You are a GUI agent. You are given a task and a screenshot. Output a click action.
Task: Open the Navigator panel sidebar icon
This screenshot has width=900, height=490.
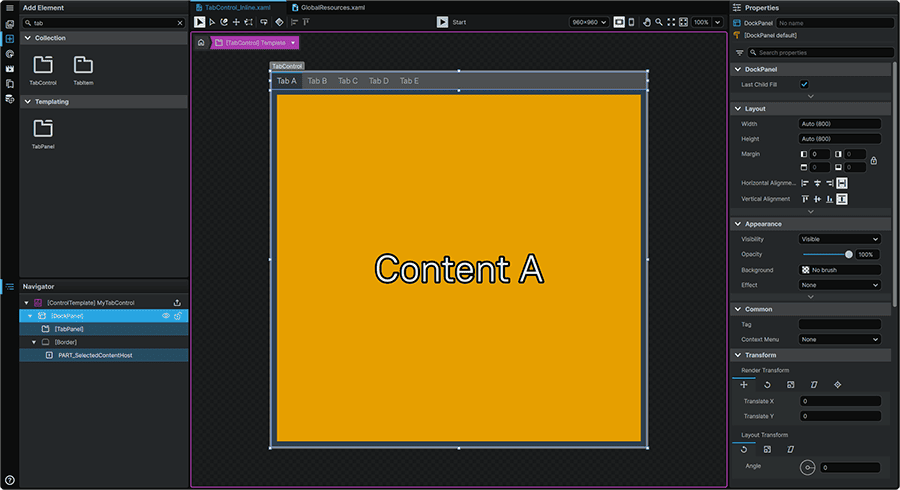coord(9,286)
